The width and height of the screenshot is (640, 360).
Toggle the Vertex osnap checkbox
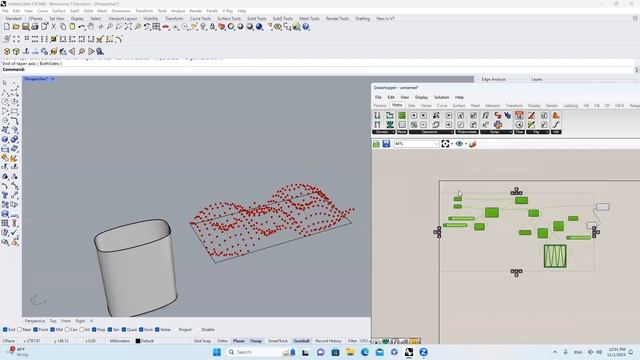[x=157, y=329]
